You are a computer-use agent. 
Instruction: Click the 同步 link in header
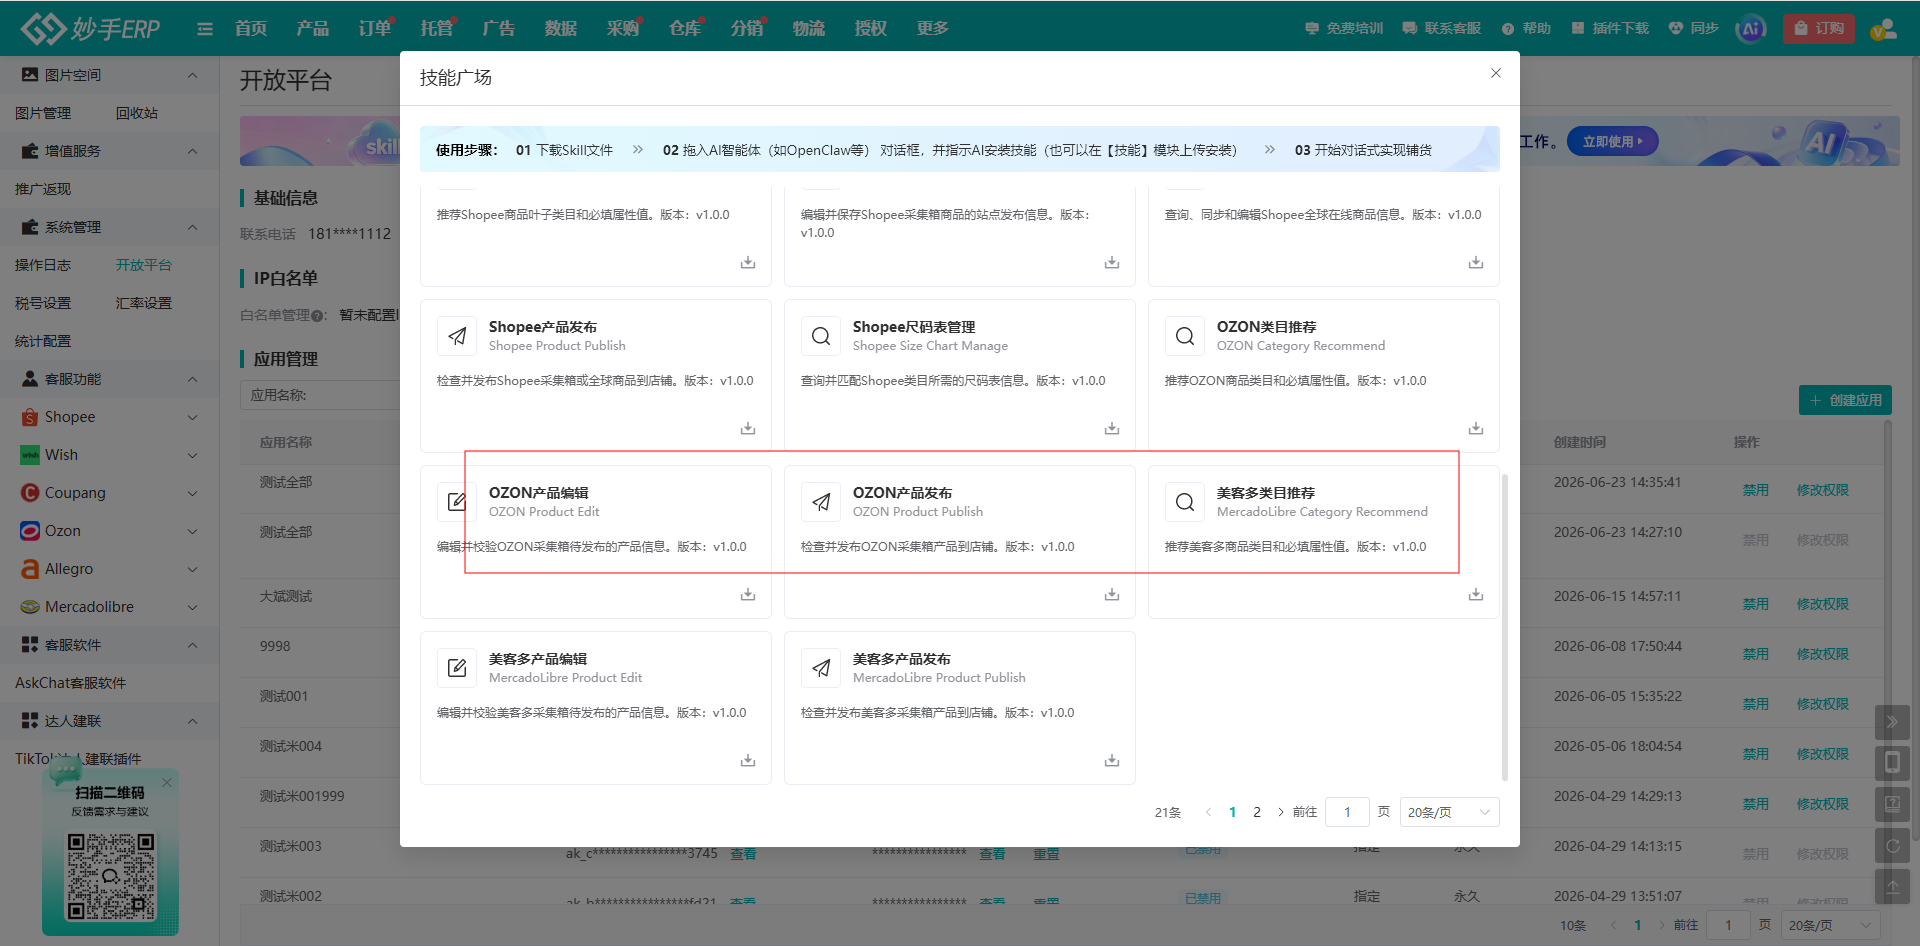[x=1693, y=28]
